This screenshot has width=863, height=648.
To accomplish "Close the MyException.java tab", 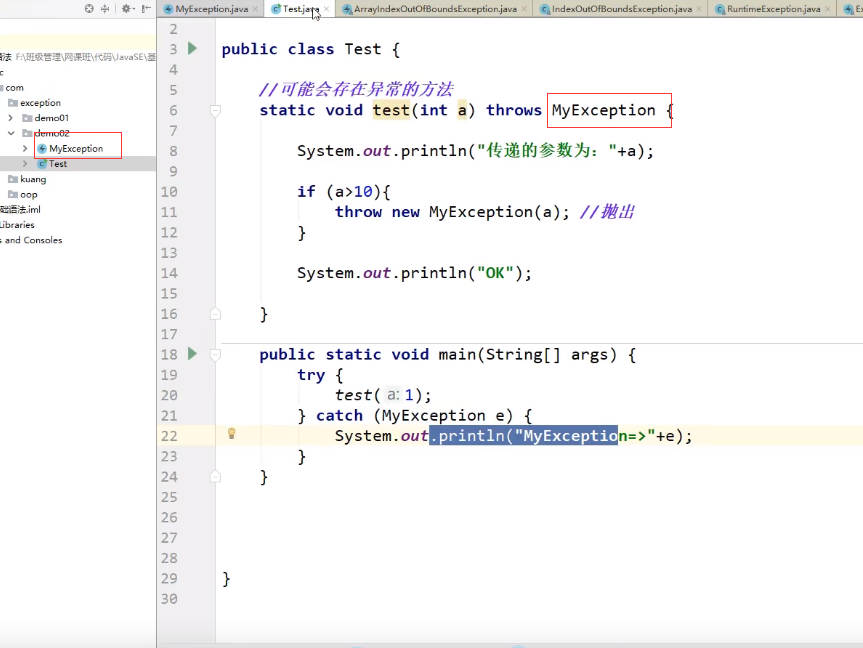I will pyautogui.click(x=255, y=9).
